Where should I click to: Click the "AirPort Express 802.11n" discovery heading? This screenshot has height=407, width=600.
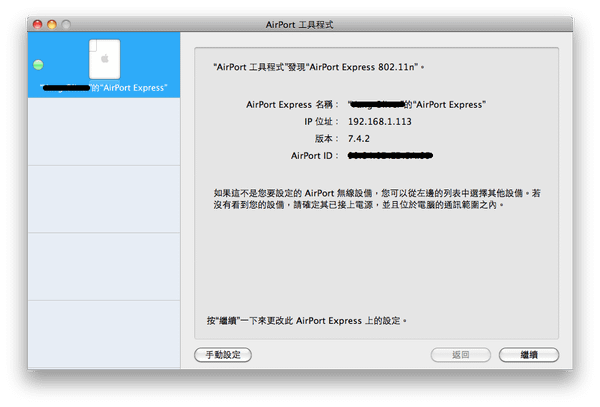(319, 67)
